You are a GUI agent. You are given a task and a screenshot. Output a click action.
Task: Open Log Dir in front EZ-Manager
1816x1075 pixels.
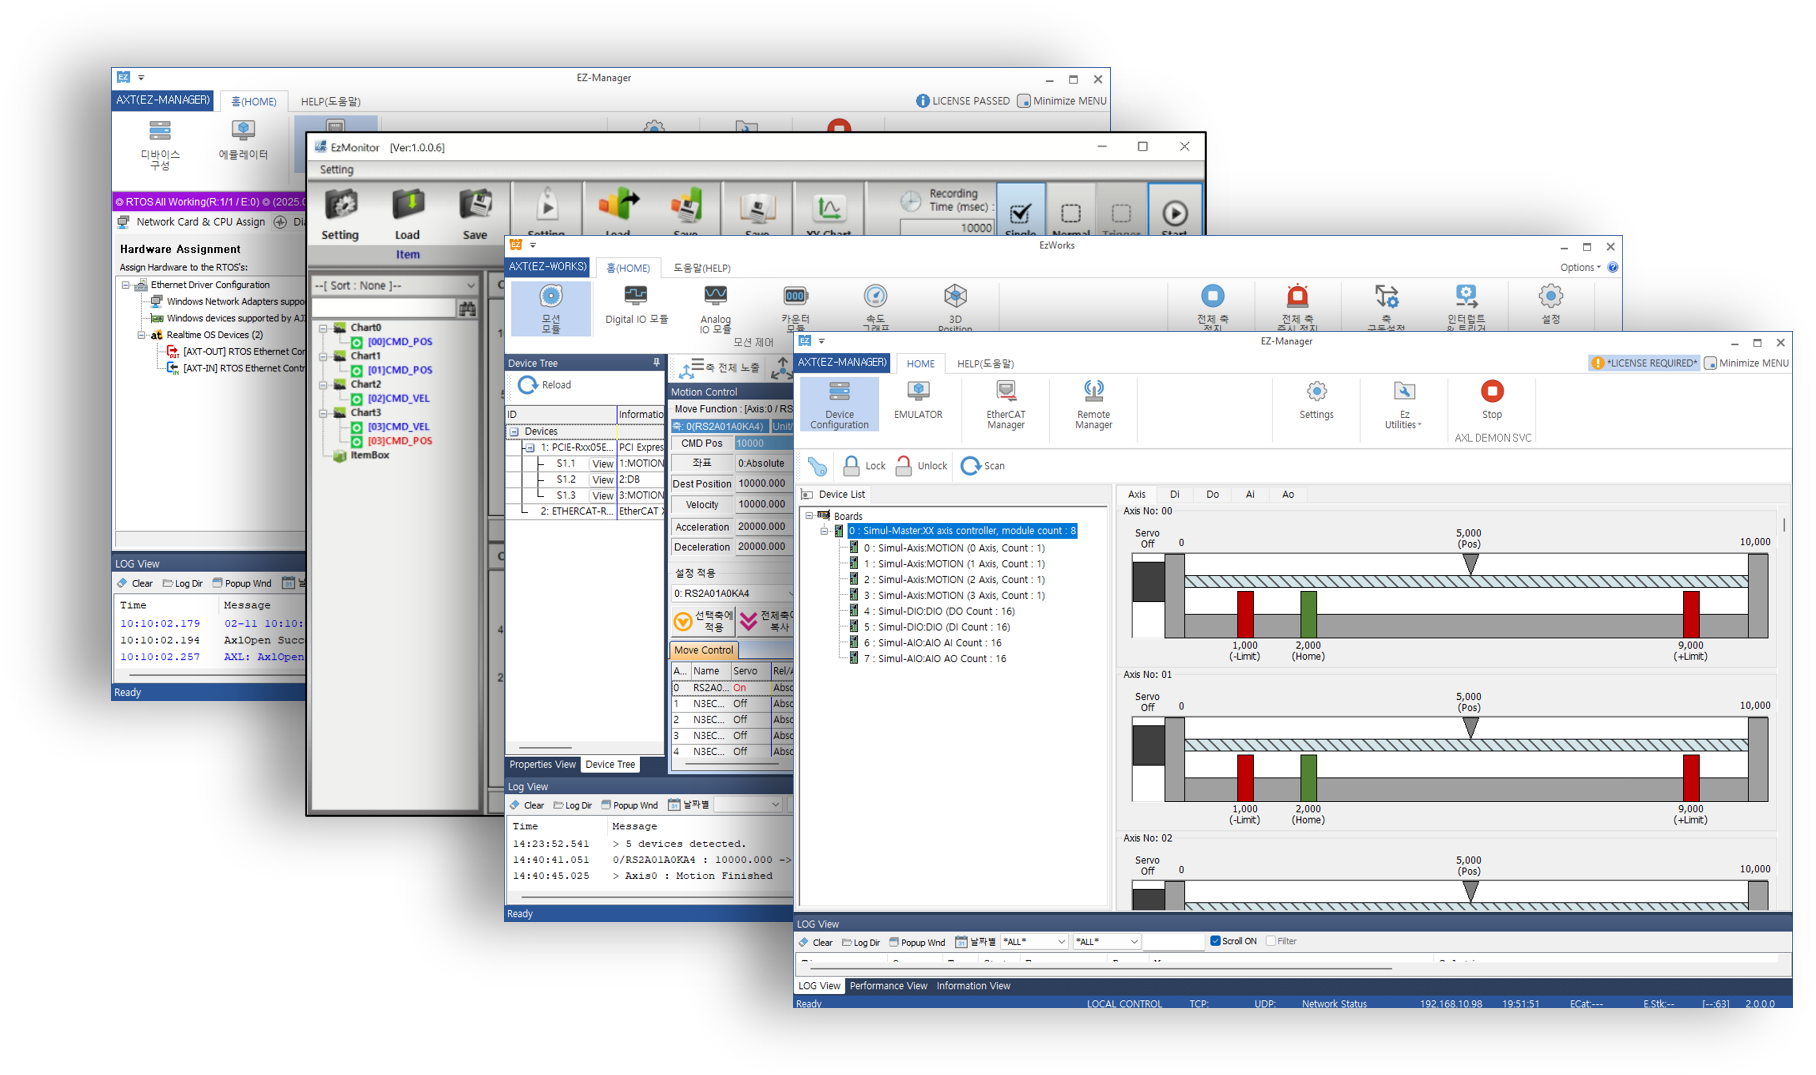861,942
